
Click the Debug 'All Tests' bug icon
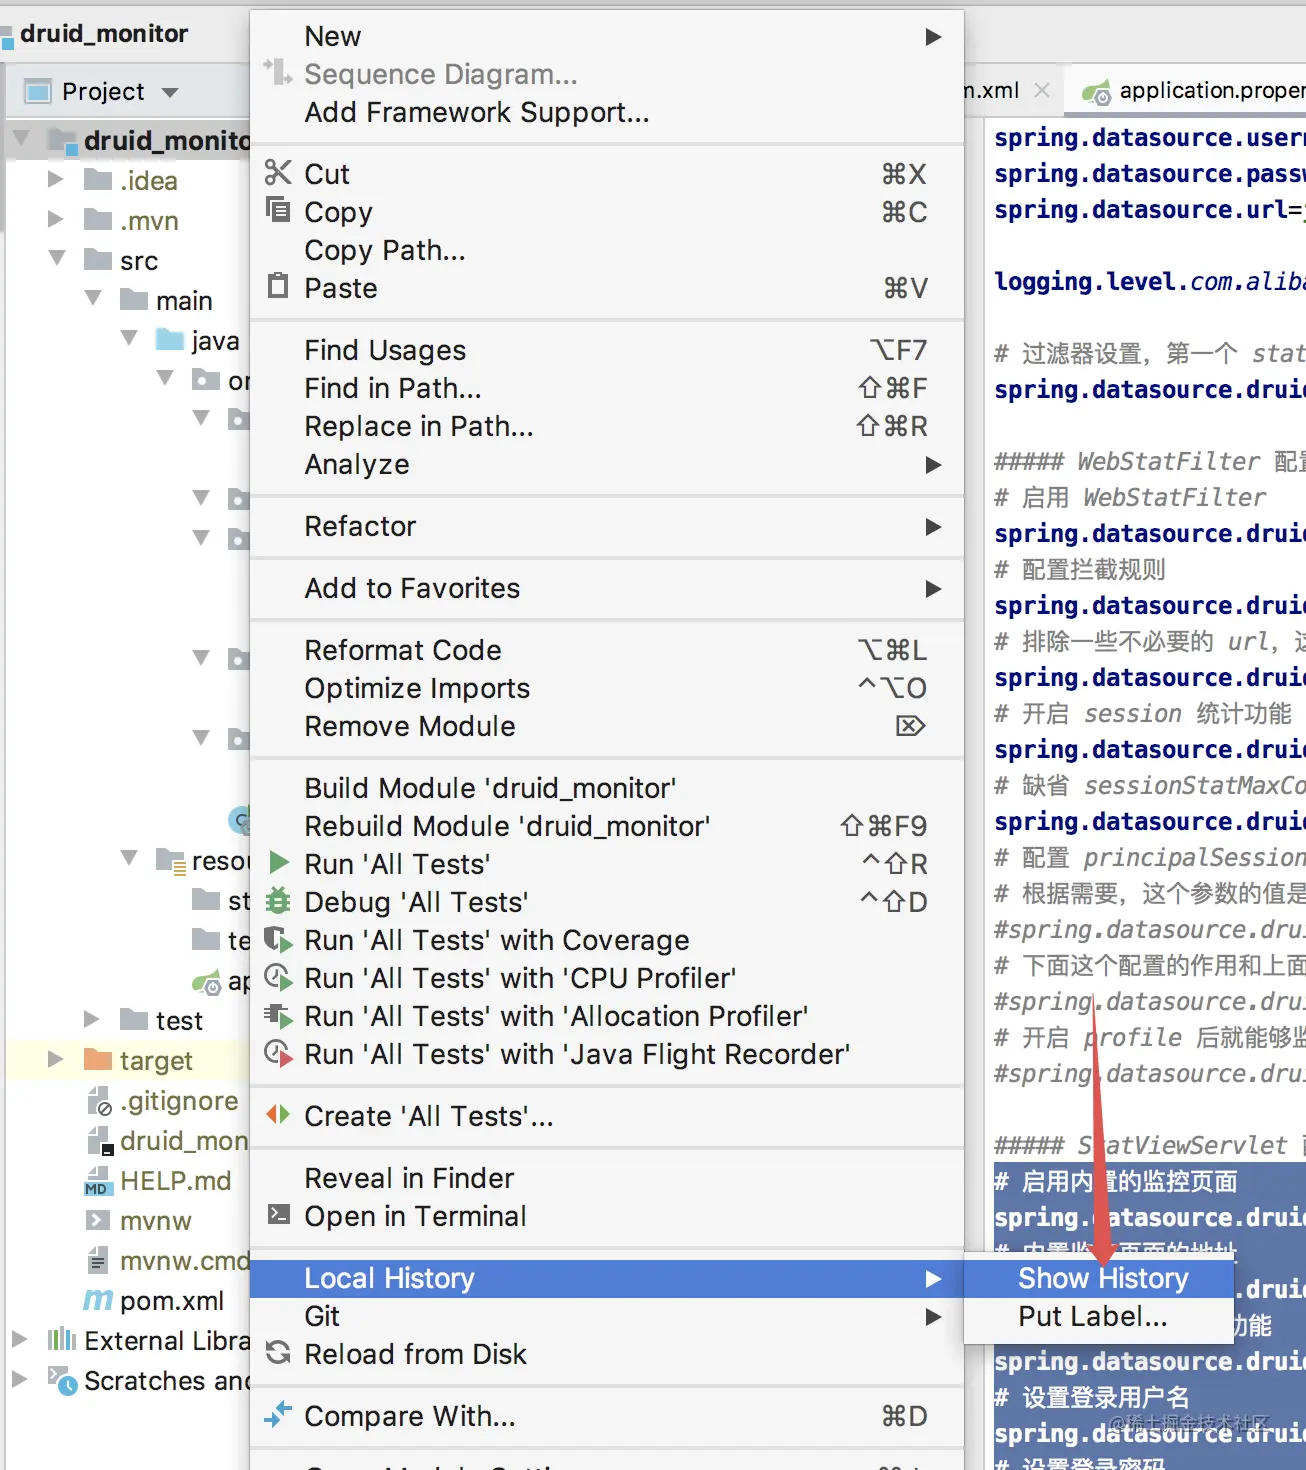coord(278,901)
